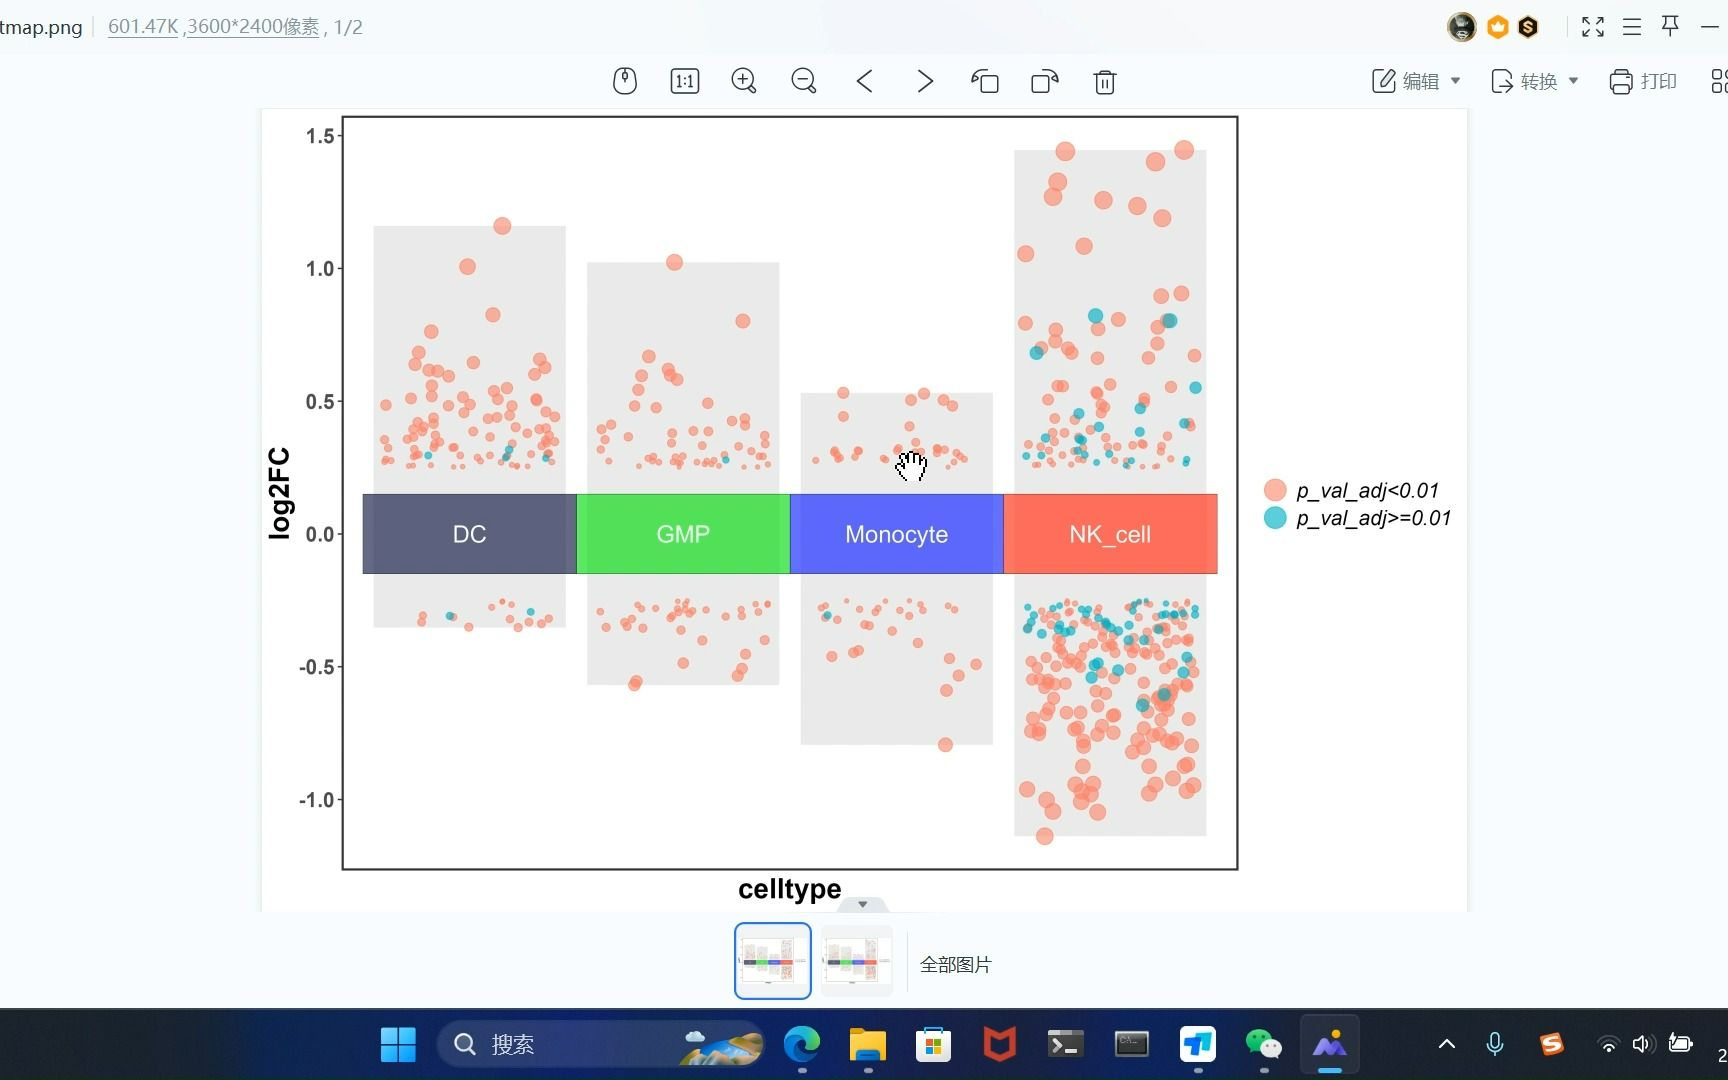Go to previous image arrow
The image size is (1728, 1080).
click(x=865, y=81)
